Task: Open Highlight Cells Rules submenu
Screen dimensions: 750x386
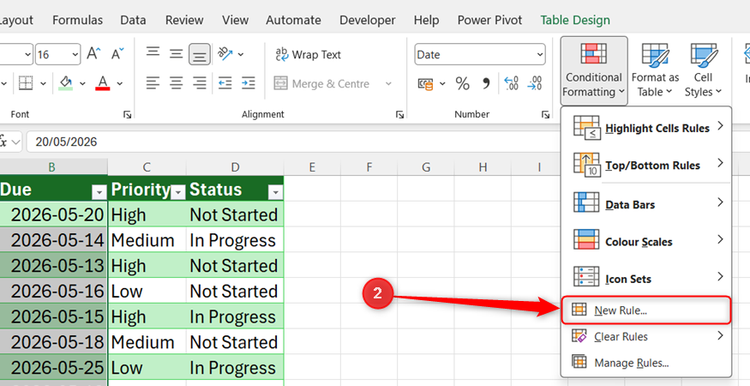Action: coord(646,128)
